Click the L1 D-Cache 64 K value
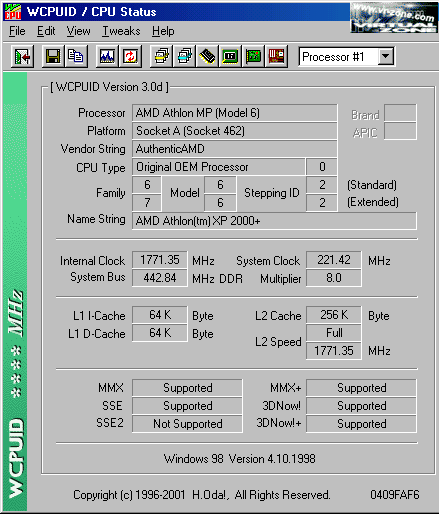 [160, 333]
